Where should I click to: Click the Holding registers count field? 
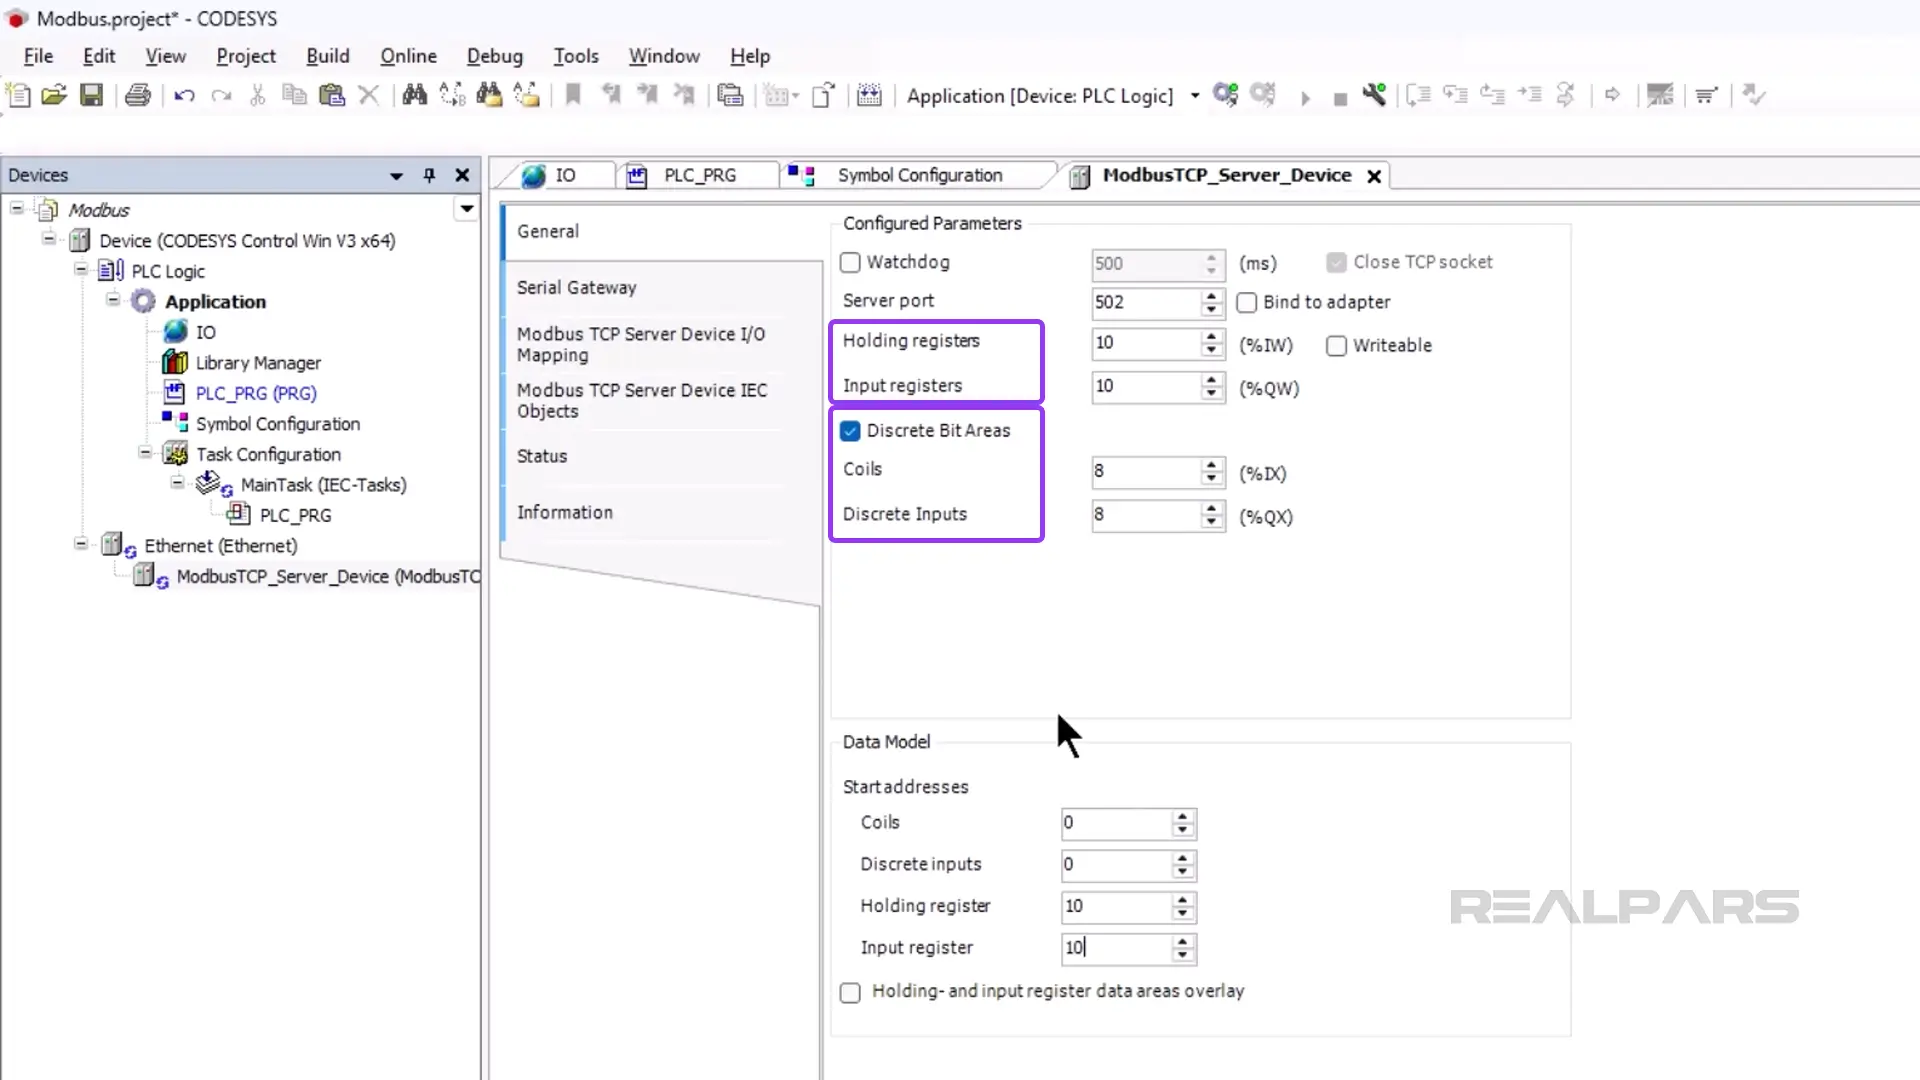[x=1145, y=343]
